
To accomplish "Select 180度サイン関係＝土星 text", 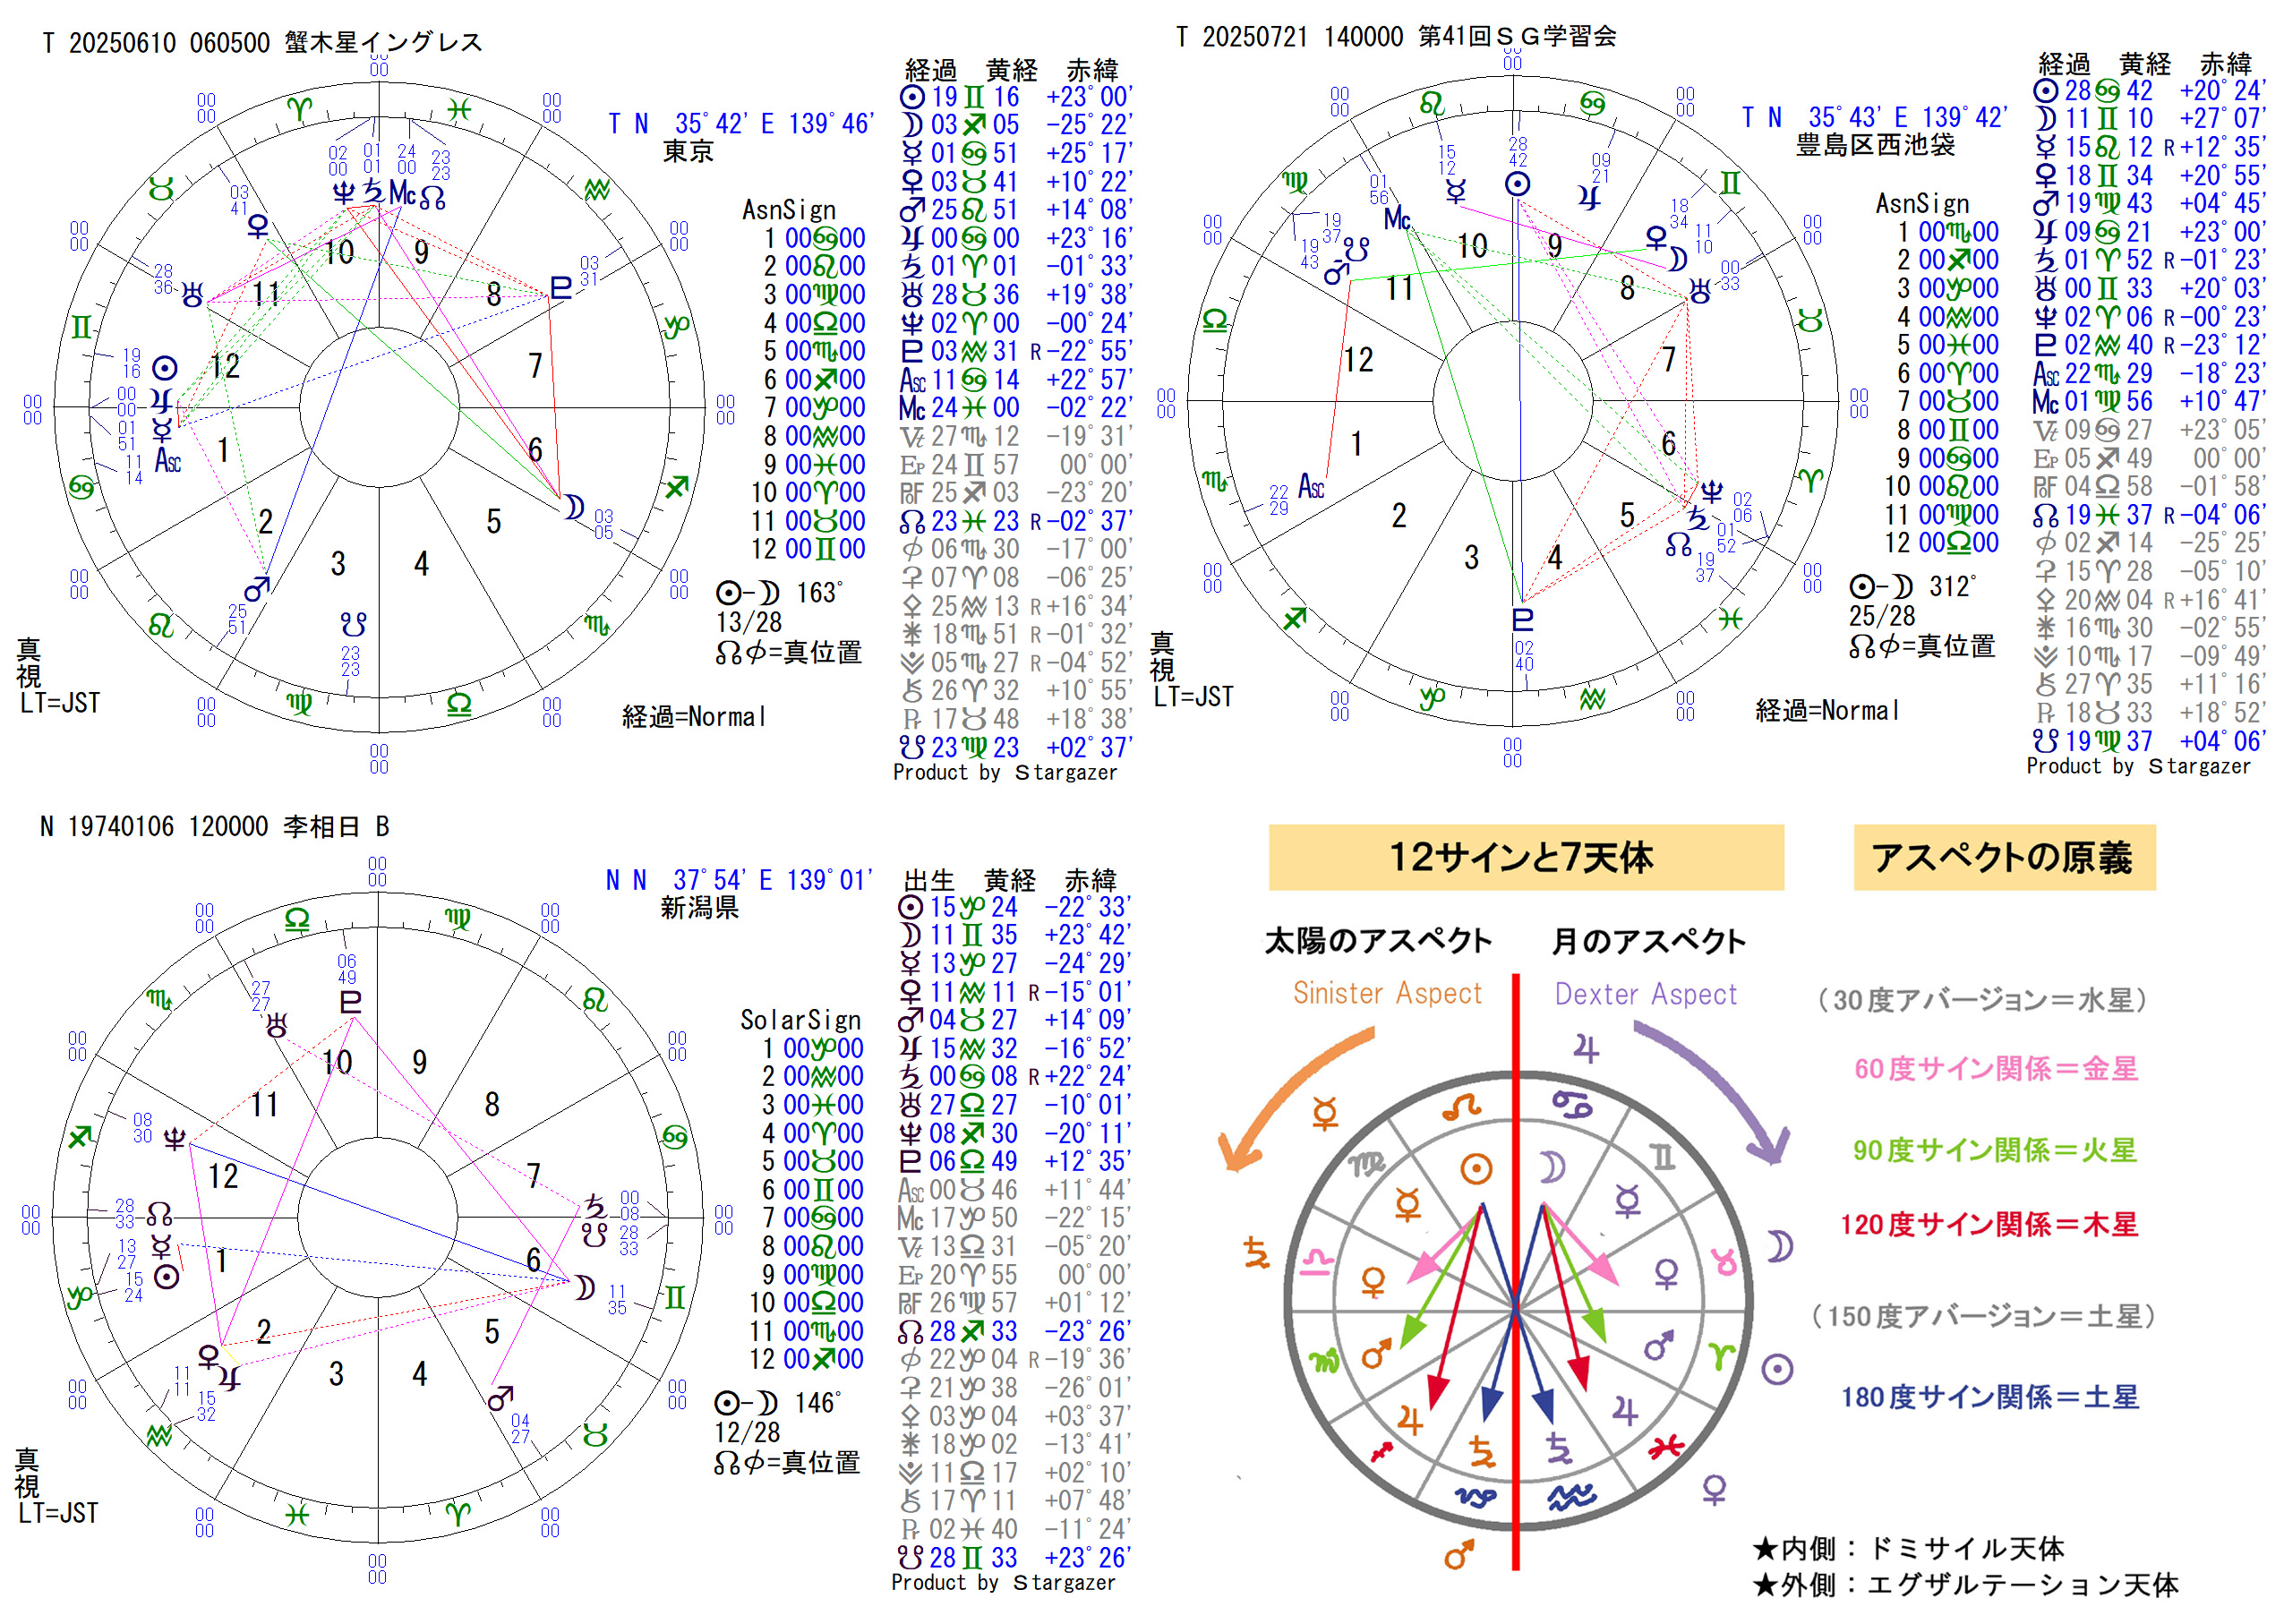I will [1990, 1396].
